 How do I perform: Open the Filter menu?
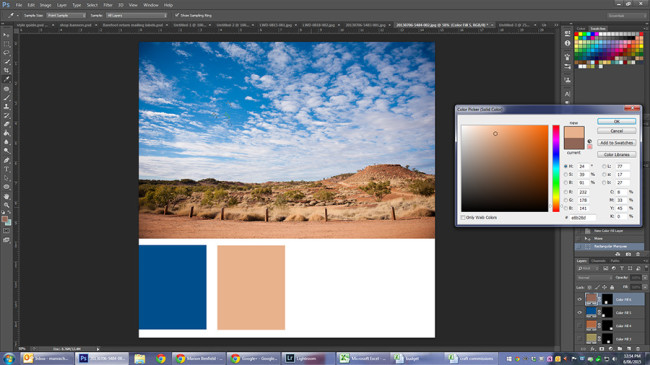(x=108, y=5)
